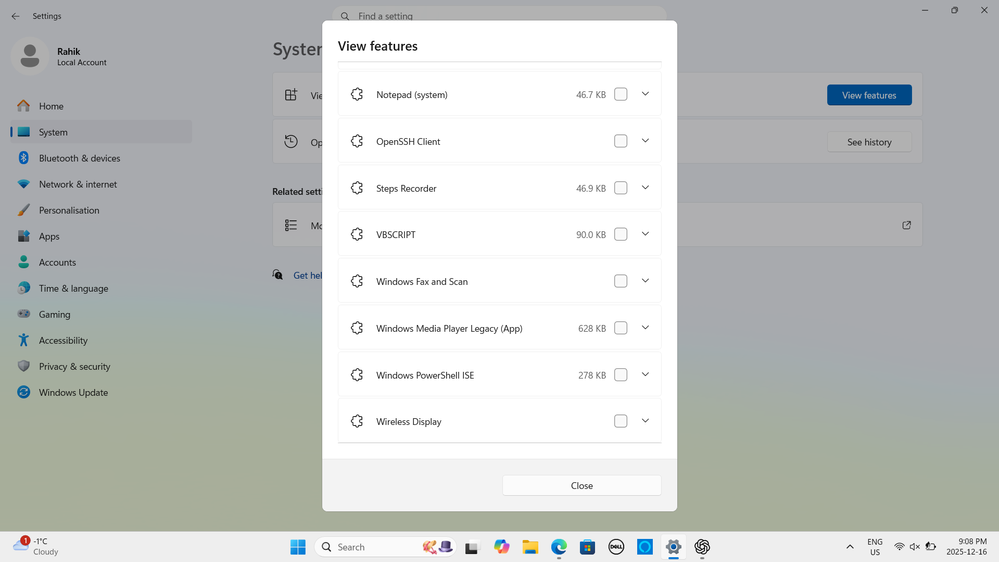Expand the Steps Recorder row chevron
This screenshot has width=999, height=562.
point(645,187)
